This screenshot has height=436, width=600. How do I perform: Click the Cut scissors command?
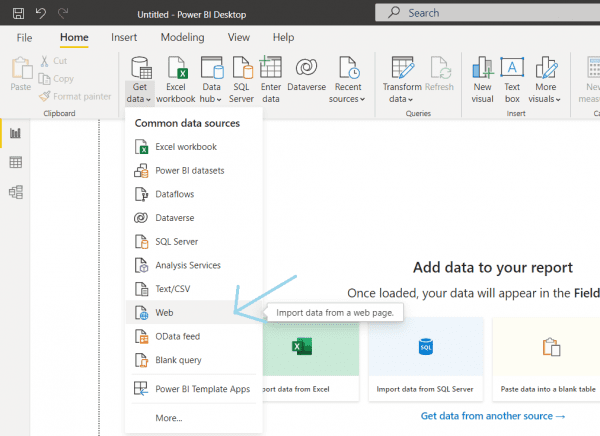tap(53, 61)
